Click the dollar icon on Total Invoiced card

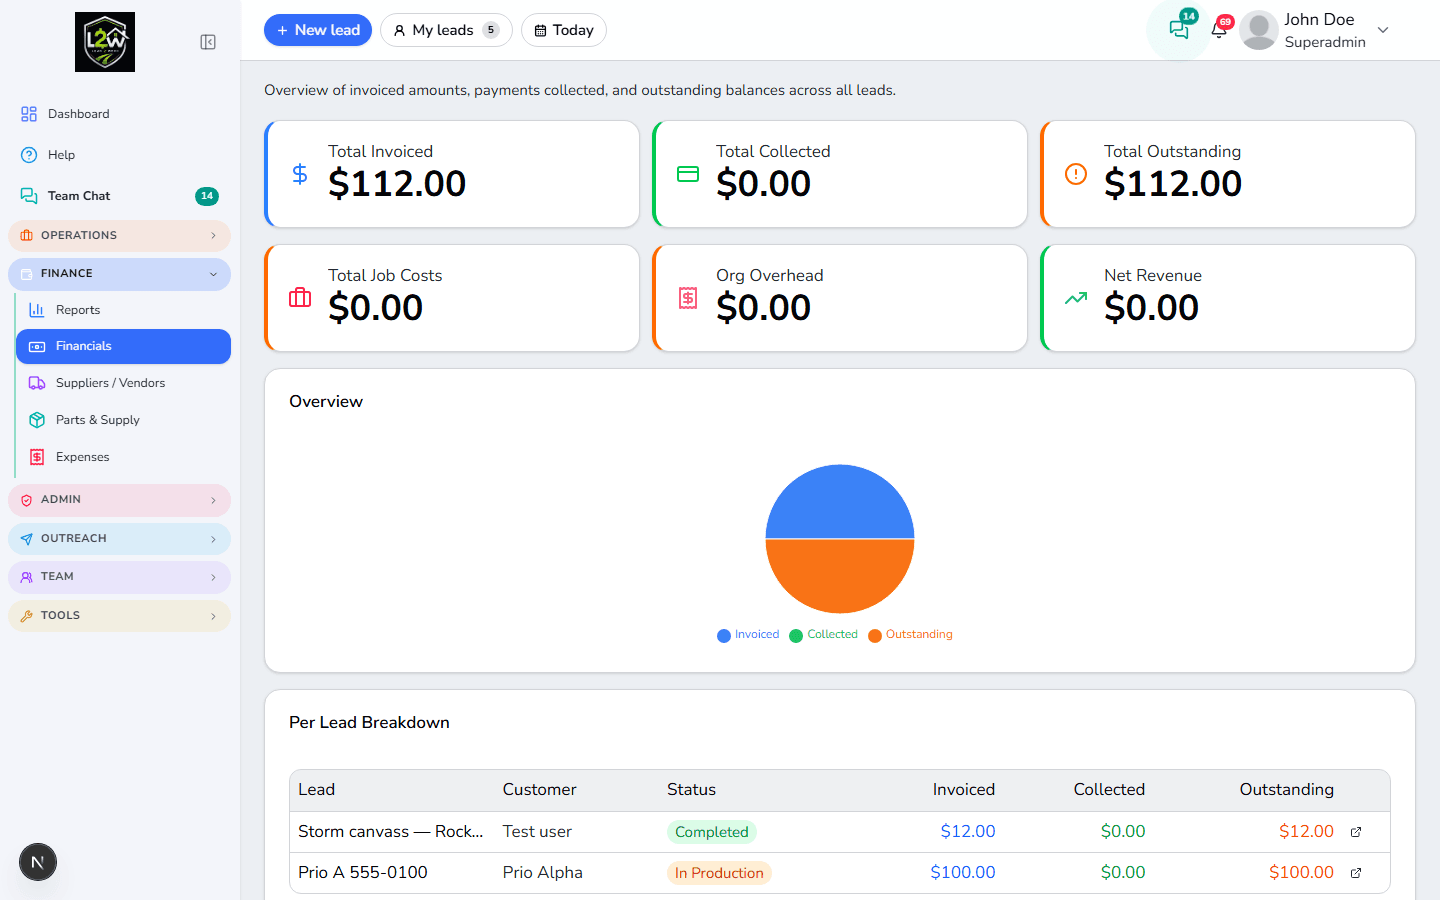pyautogui.click(x=300, y=174)
